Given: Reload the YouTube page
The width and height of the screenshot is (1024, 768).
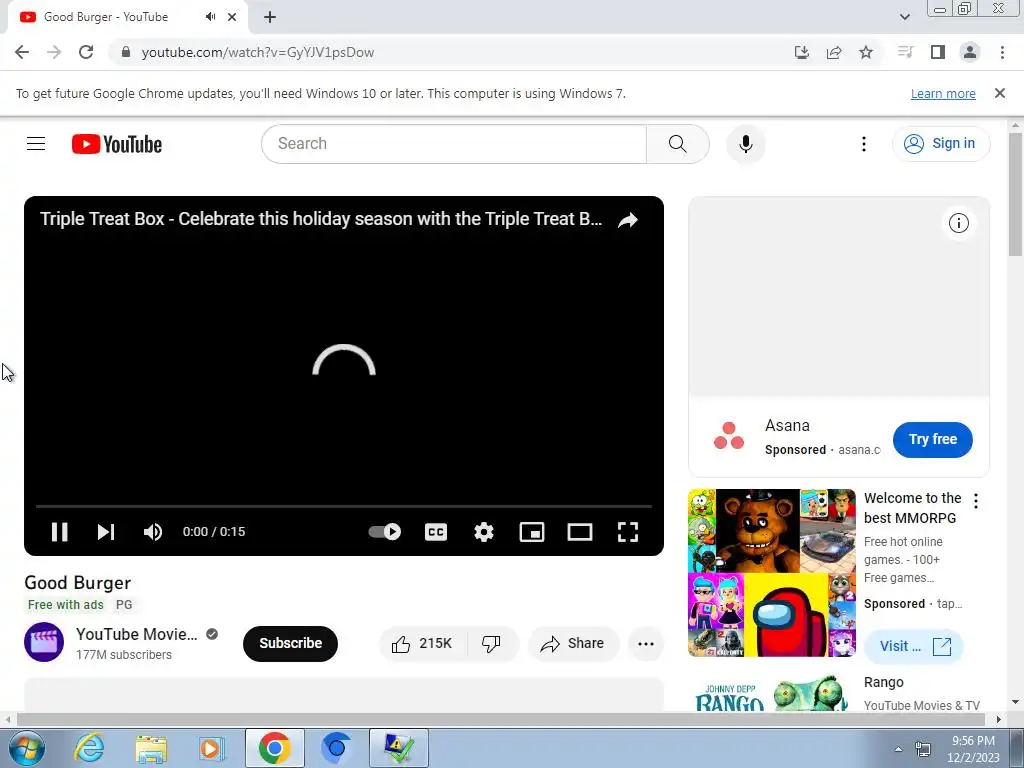Looking at the screenshot, I should point(86,52).
